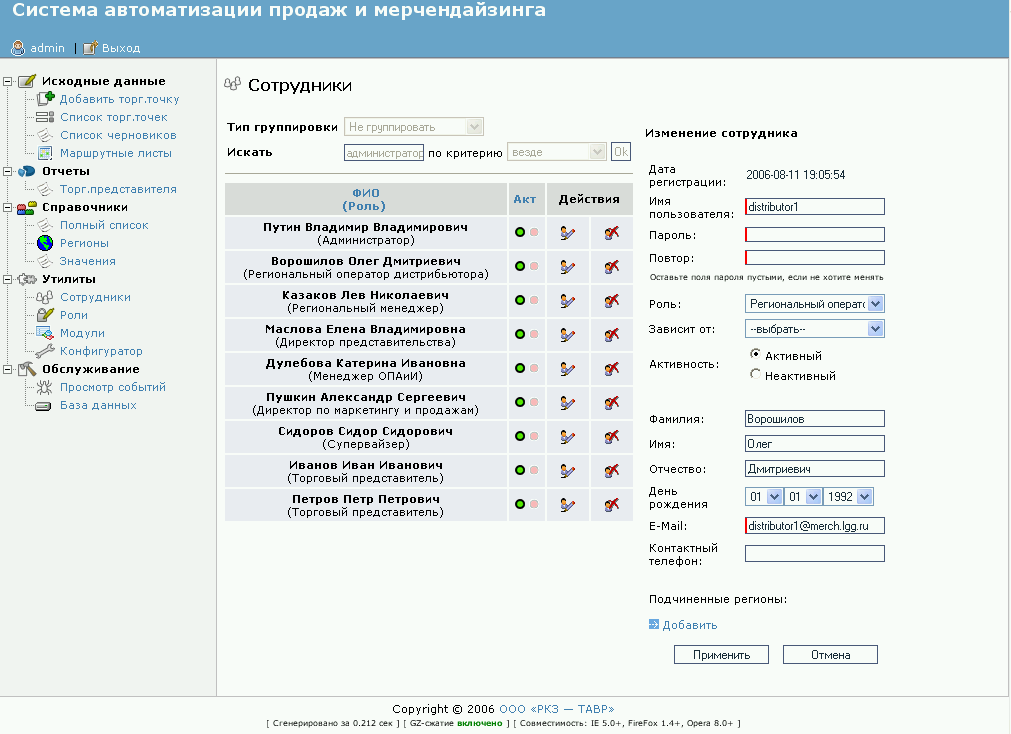The image size is (1011, 734).
Task: Click the База данных icon in sidebar
Action: tap(44, 405)
